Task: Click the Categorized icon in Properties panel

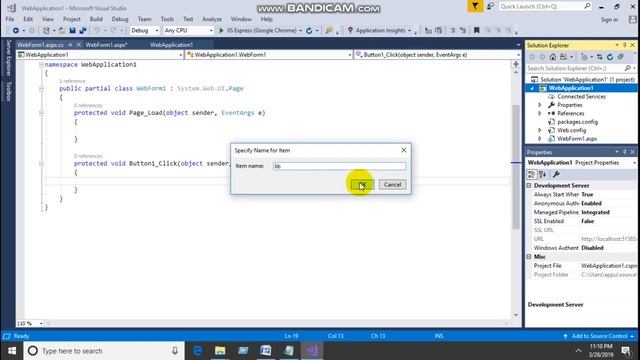Action: [531, 175]
